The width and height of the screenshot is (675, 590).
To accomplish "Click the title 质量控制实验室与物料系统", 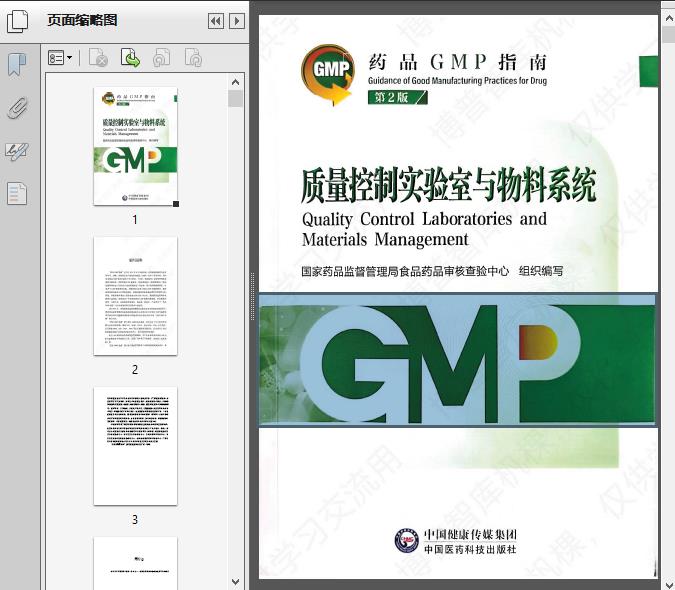I will (449, 185).
